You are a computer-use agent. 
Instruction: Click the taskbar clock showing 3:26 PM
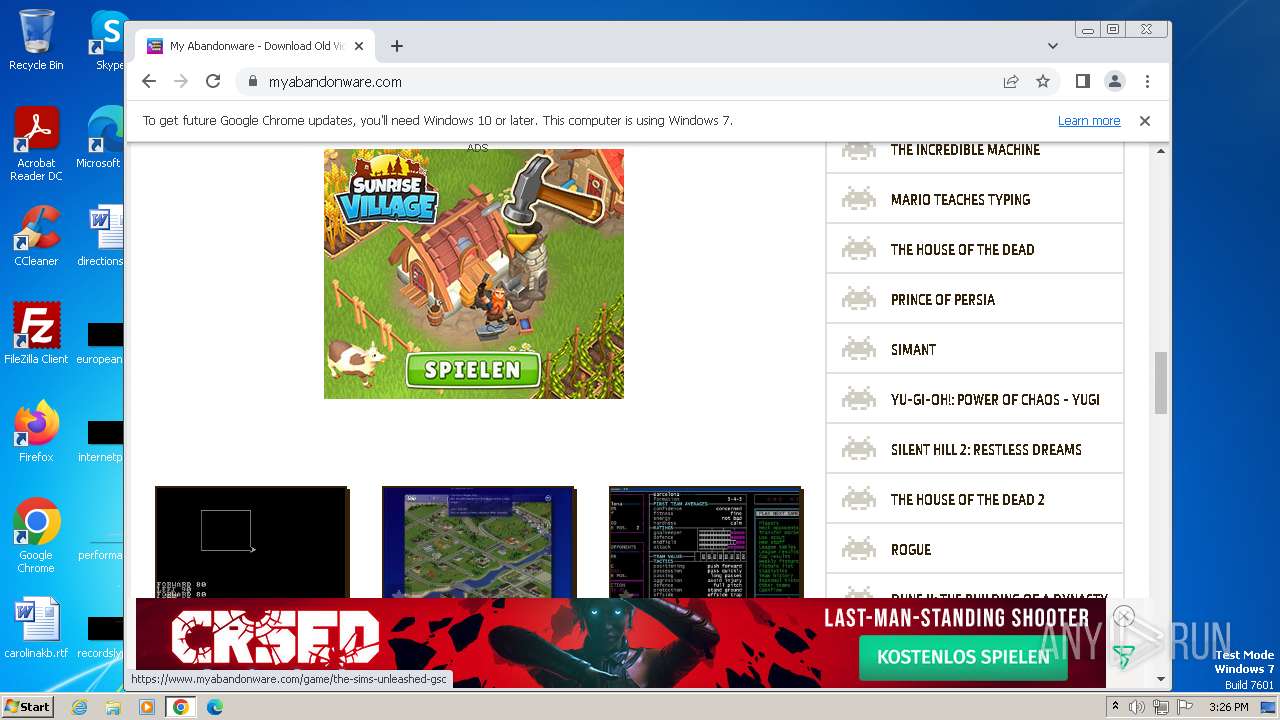click(1228, 707)
